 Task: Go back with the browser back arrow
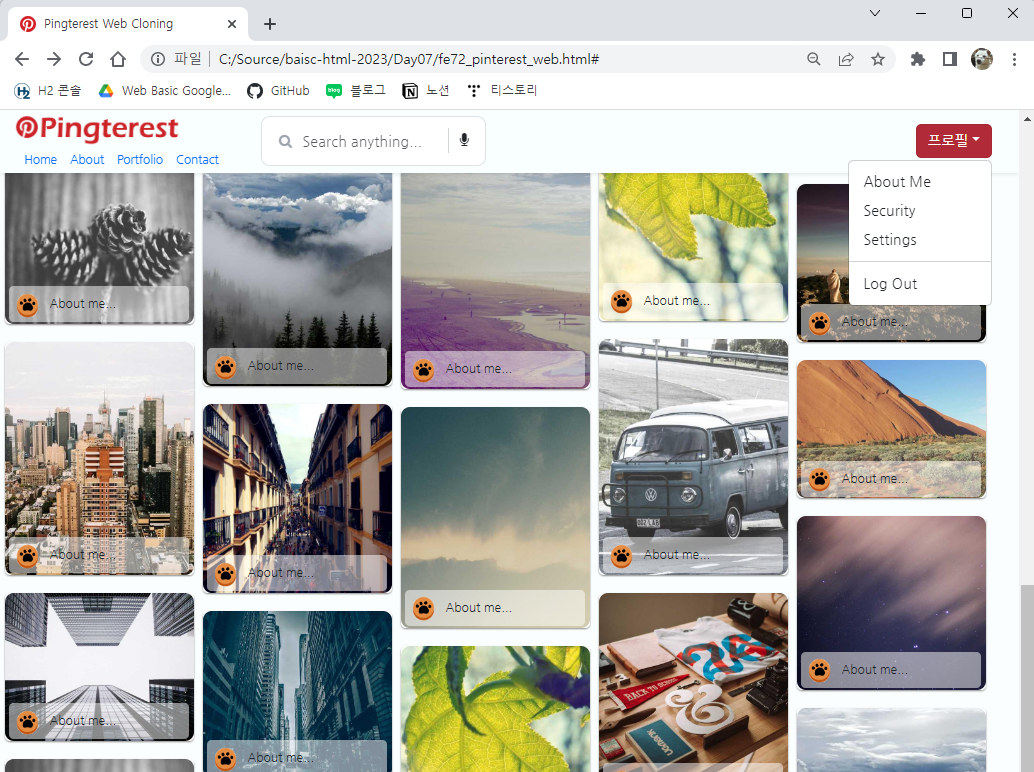[x=22, y=59]
